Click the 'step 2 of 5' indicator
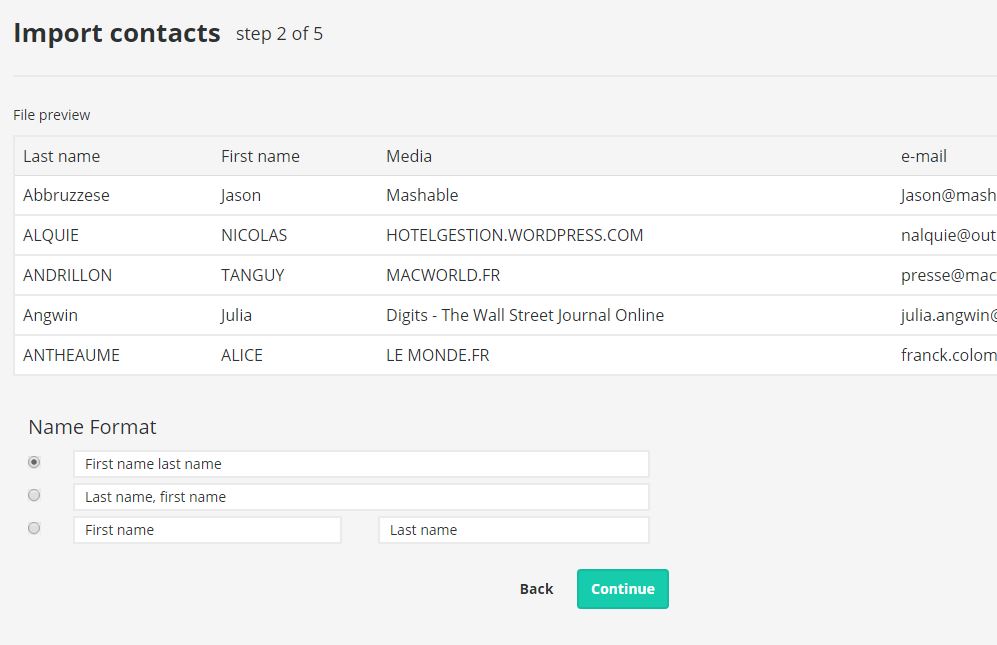The height and width of the screenshot is (645, 997). pyautogui.click(x=279, y=34)
